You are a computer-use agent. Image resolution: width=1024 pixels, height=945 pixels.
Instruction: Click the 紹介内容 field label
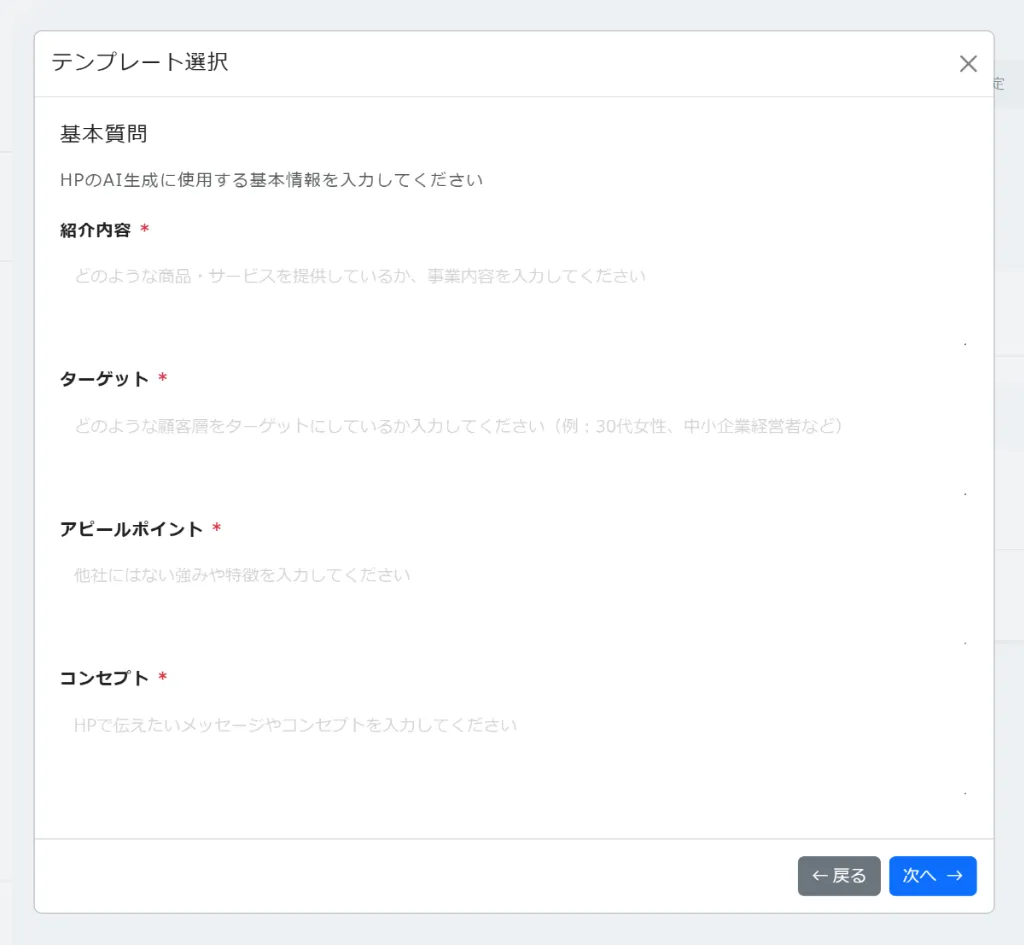(x=95, y=230)
